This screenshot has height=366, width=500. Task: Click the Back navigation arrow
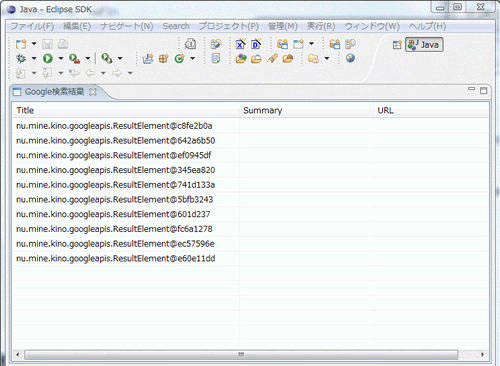point(90,73)
